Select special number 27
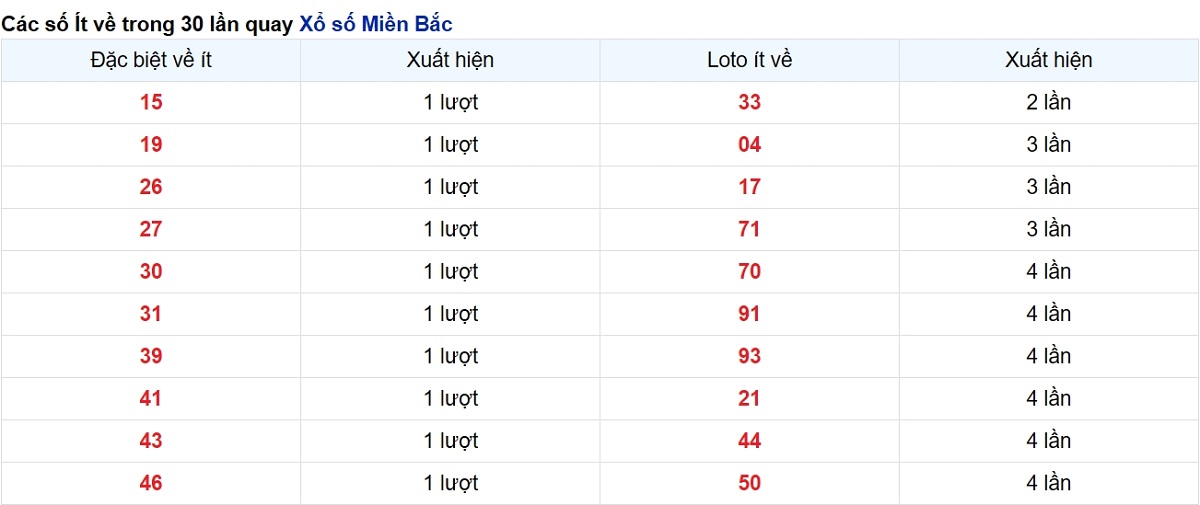 [151, 229]
